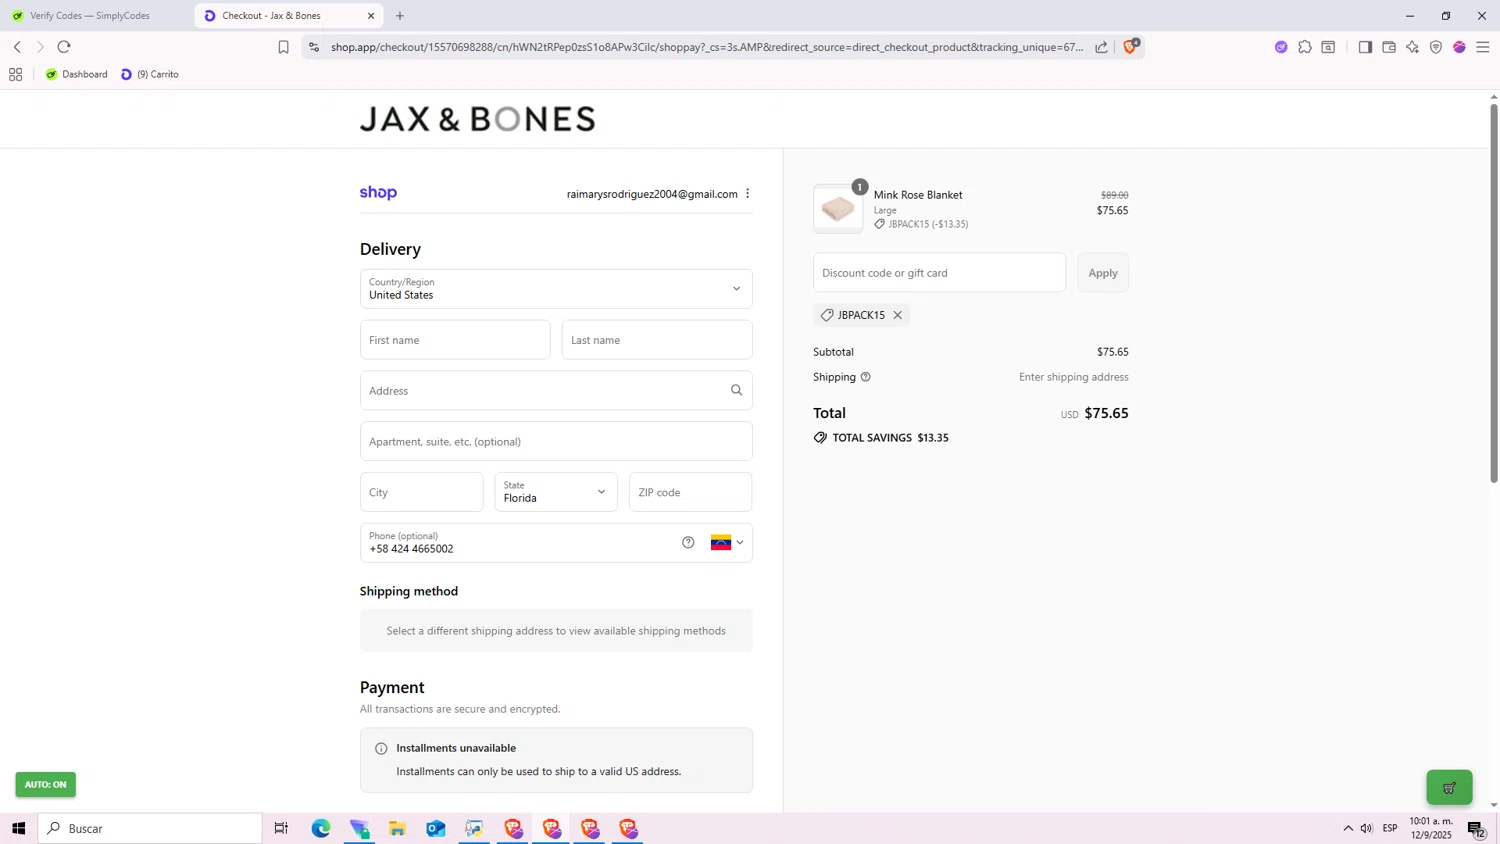This screenshot has height=844, width=1500.
Task: Open Brave Wallet icon
Action: click(x=1389, y=47)
